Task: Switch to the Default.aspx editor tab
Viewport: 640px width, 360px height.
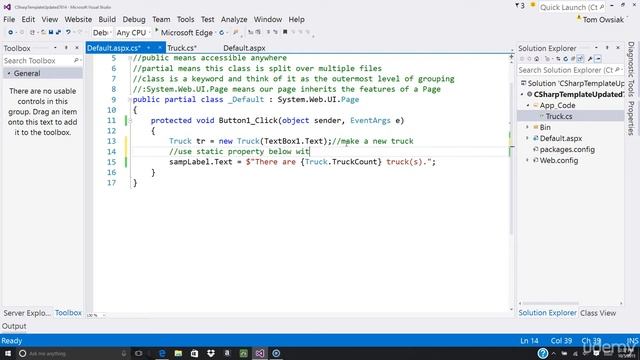Action: [x=244, y=48]
